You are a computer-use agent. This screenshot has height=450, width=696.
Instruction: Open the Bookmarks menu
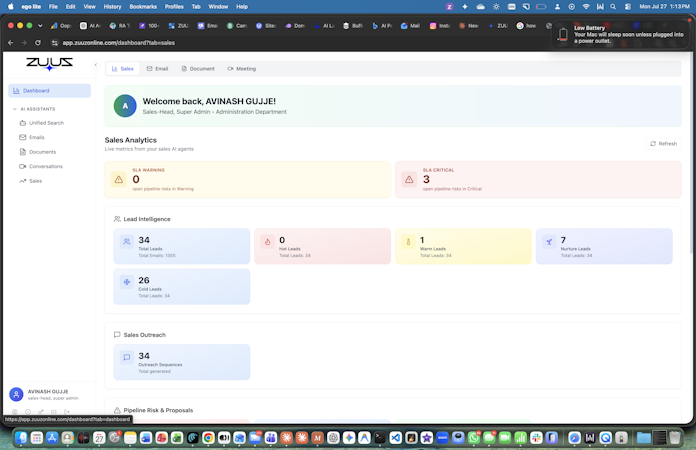click(143, 7)
